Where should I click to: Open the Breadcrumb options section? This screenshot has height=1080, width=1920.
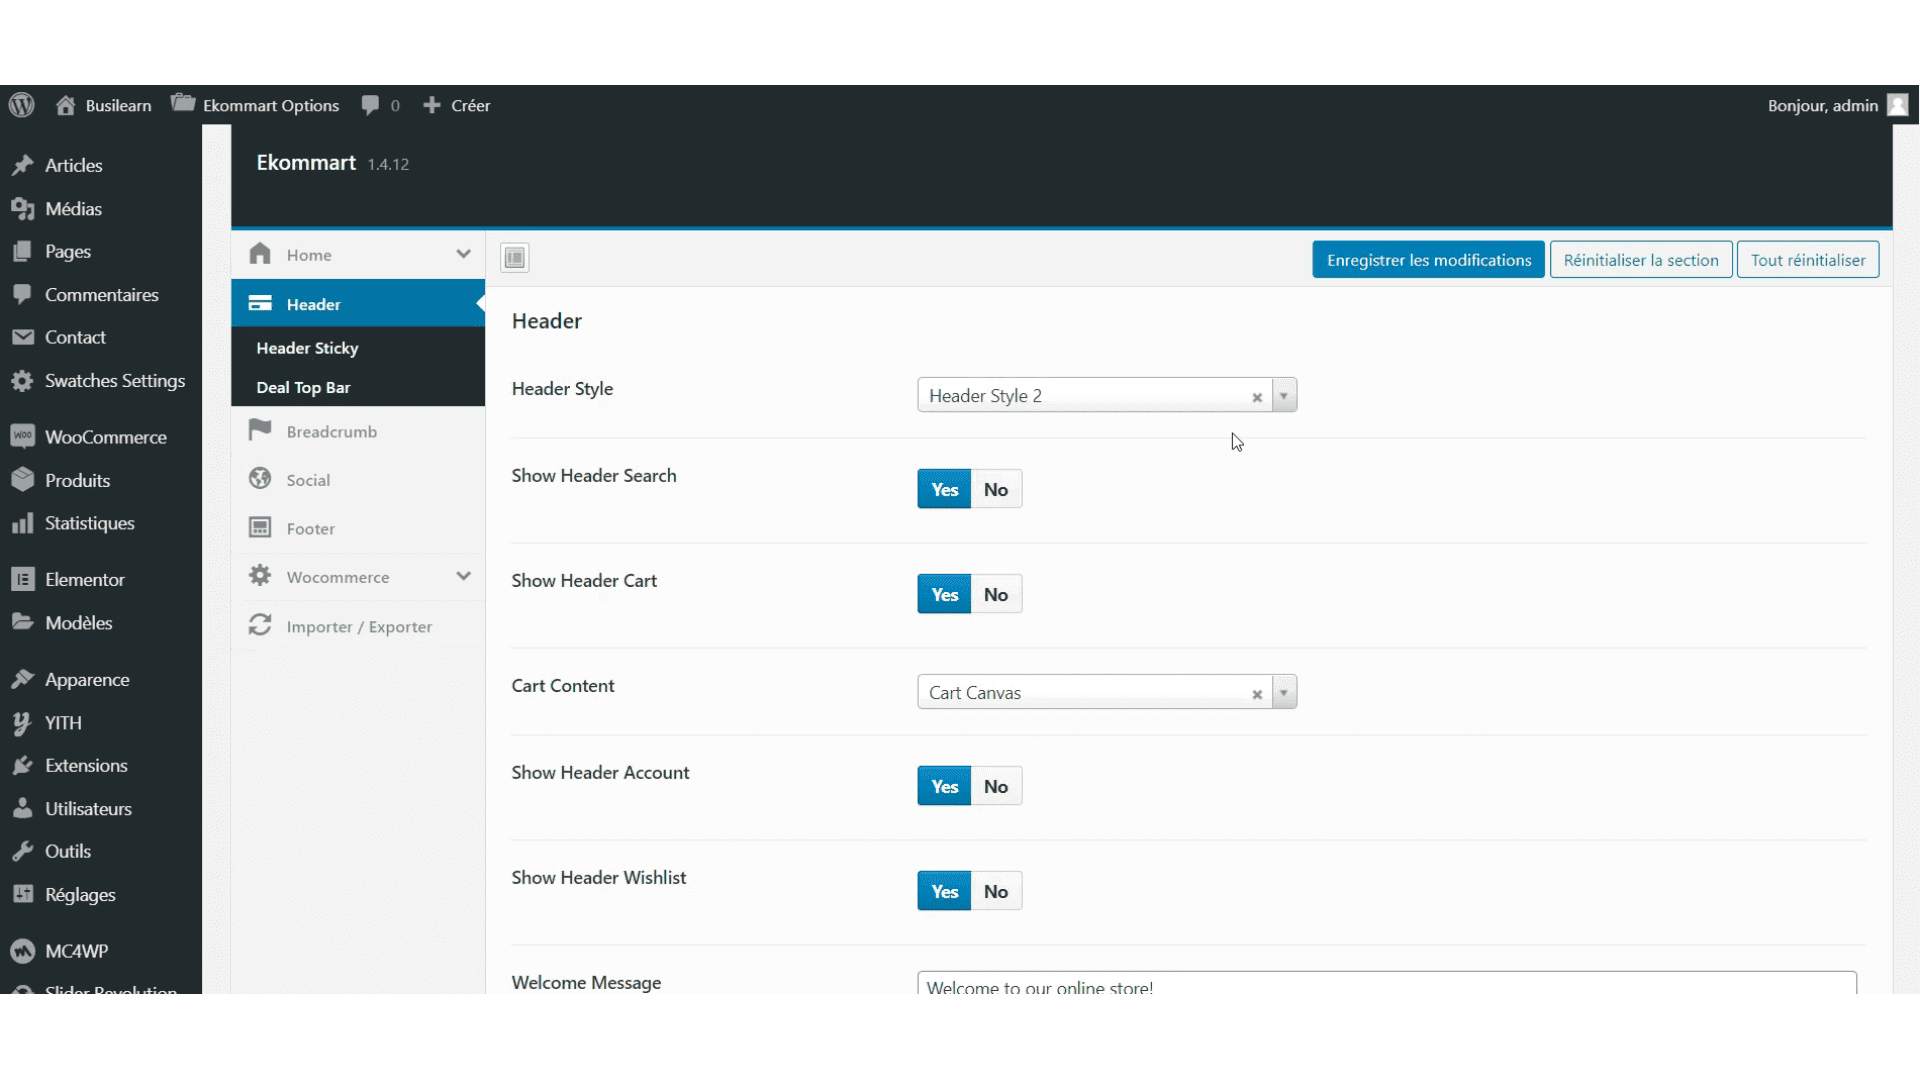358,431
